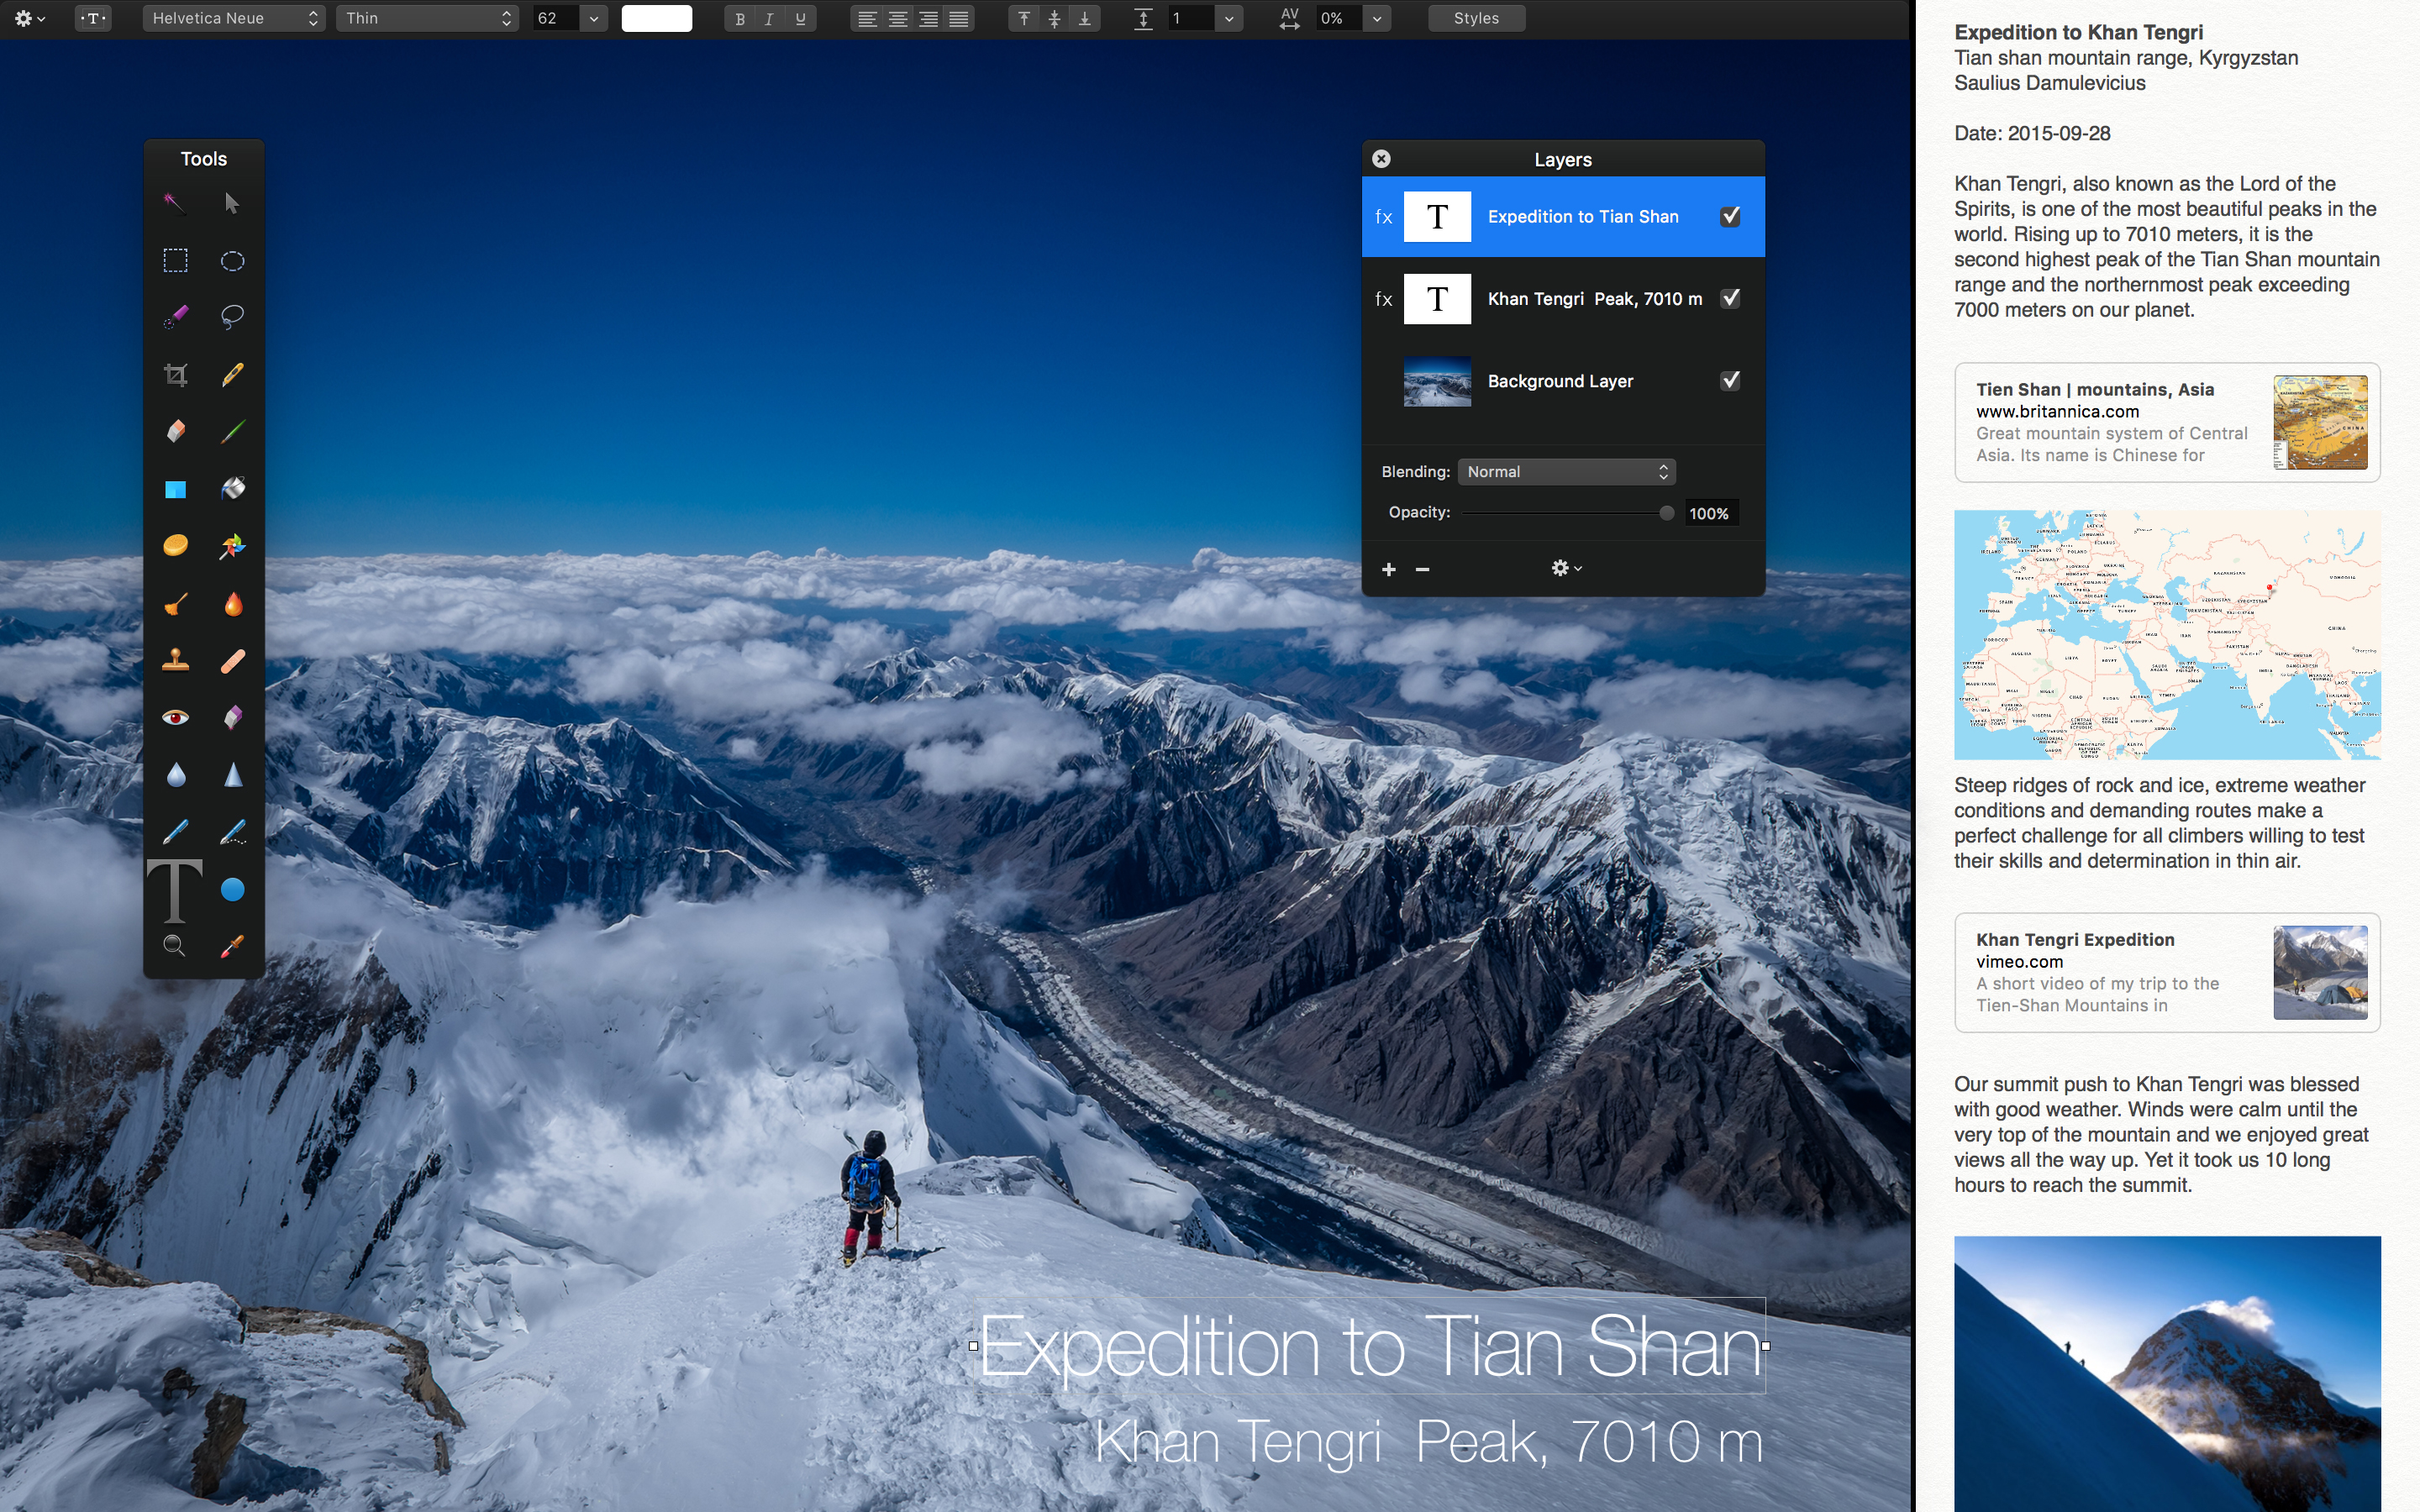Viewport: 2420px width, 1512px height.
Task: Hide the Expedition to Tian Shan layer
Action: [x=1730, y=216]
